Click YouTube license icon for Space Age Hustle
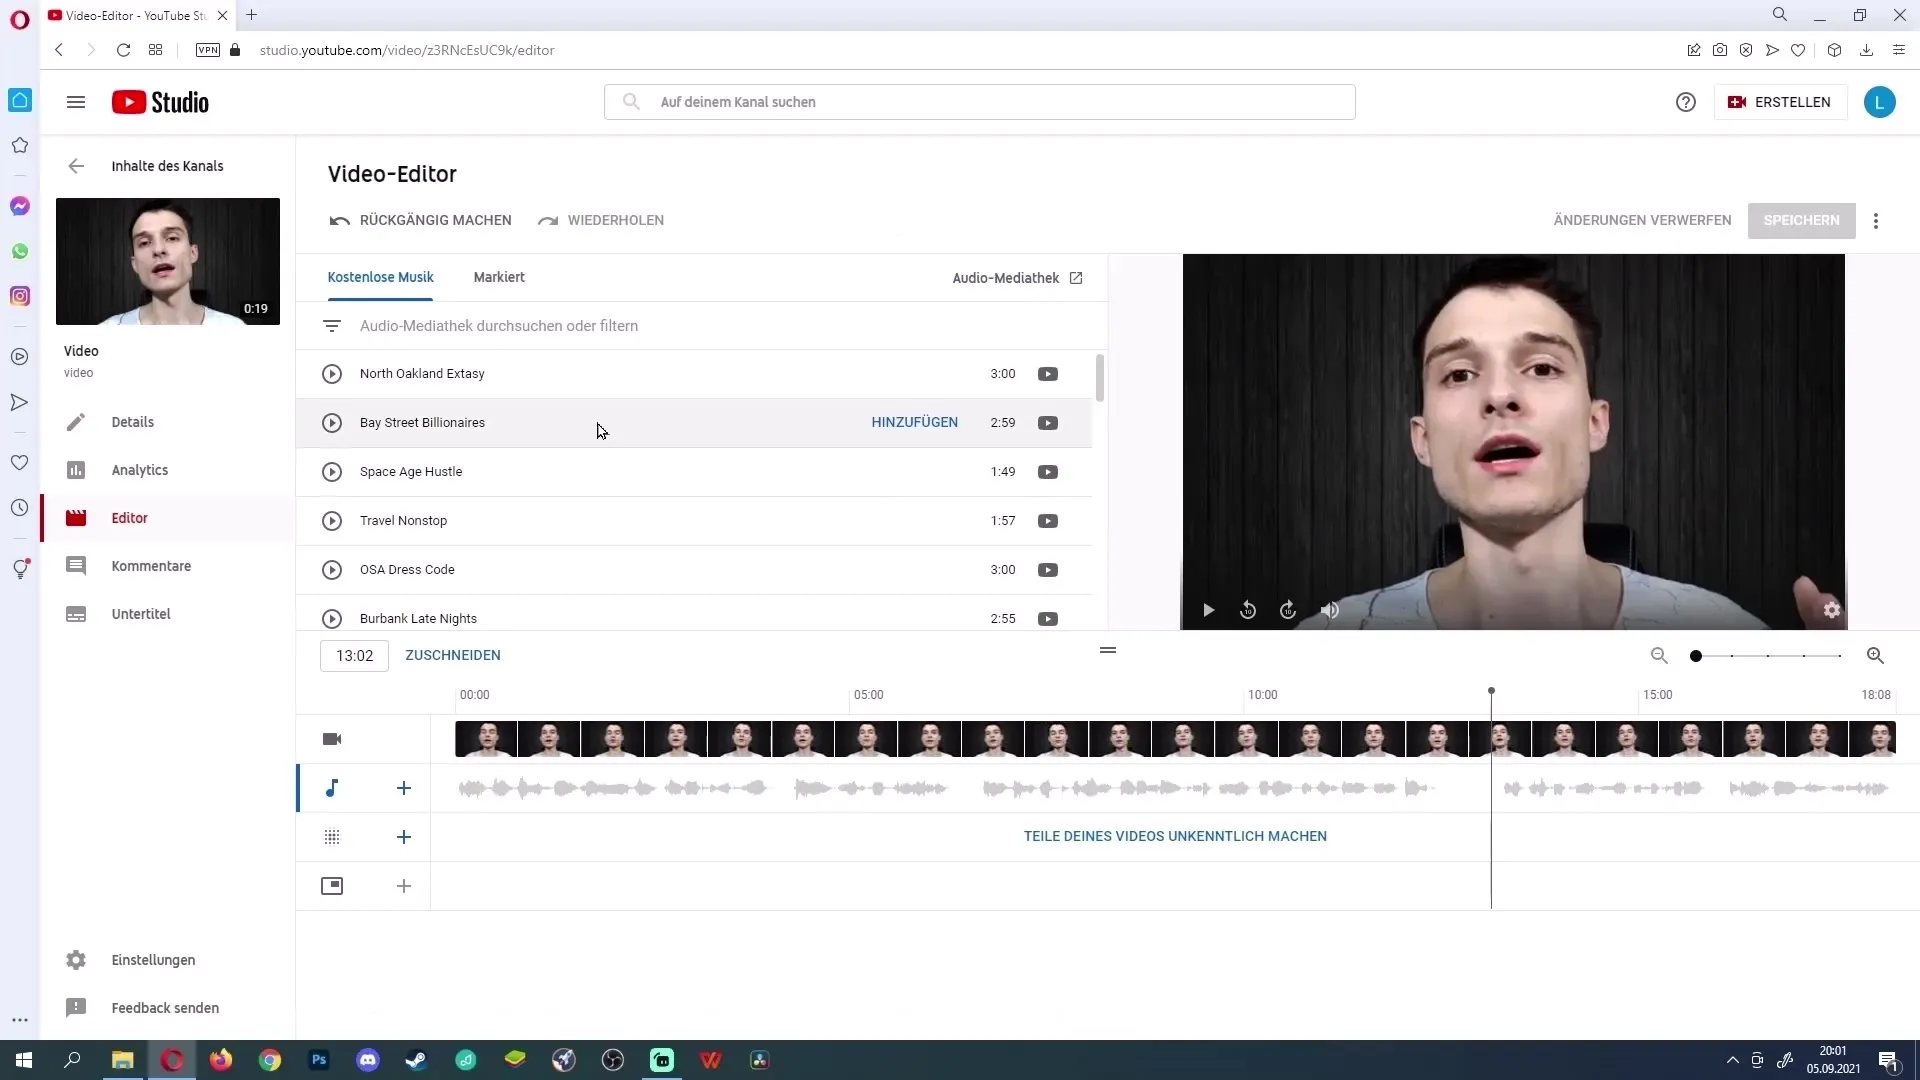The image size is (1920, 1080). point(1048,472)
